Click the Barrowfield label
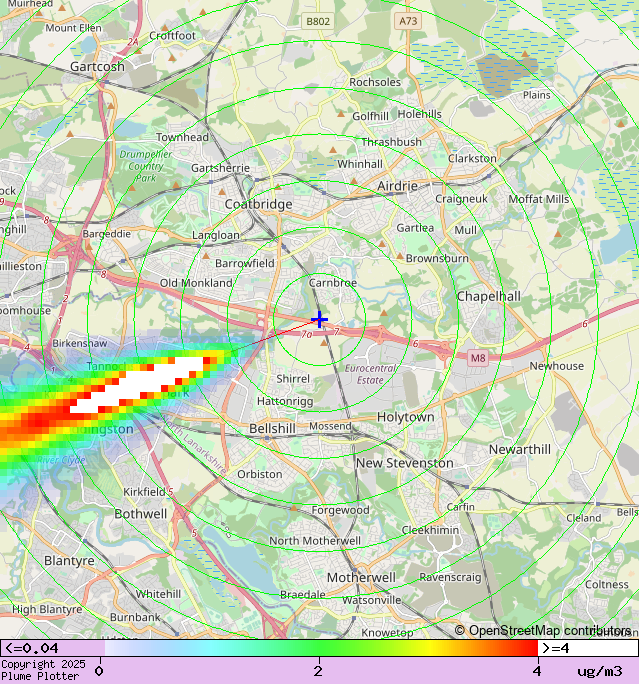This screenshot has width=639, height=684. (245, 263)
